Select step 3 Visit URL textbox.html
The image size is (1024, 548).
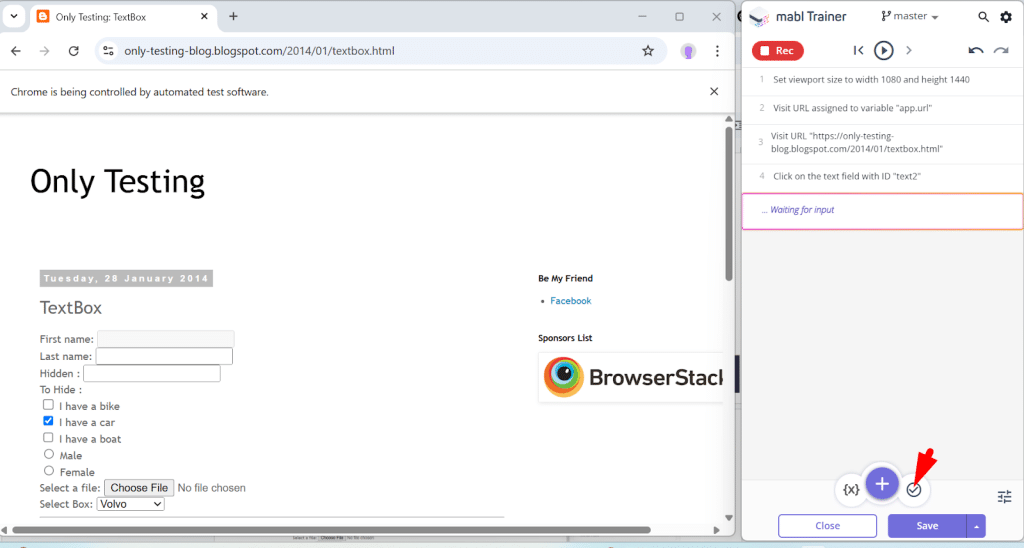coord(882,142)
